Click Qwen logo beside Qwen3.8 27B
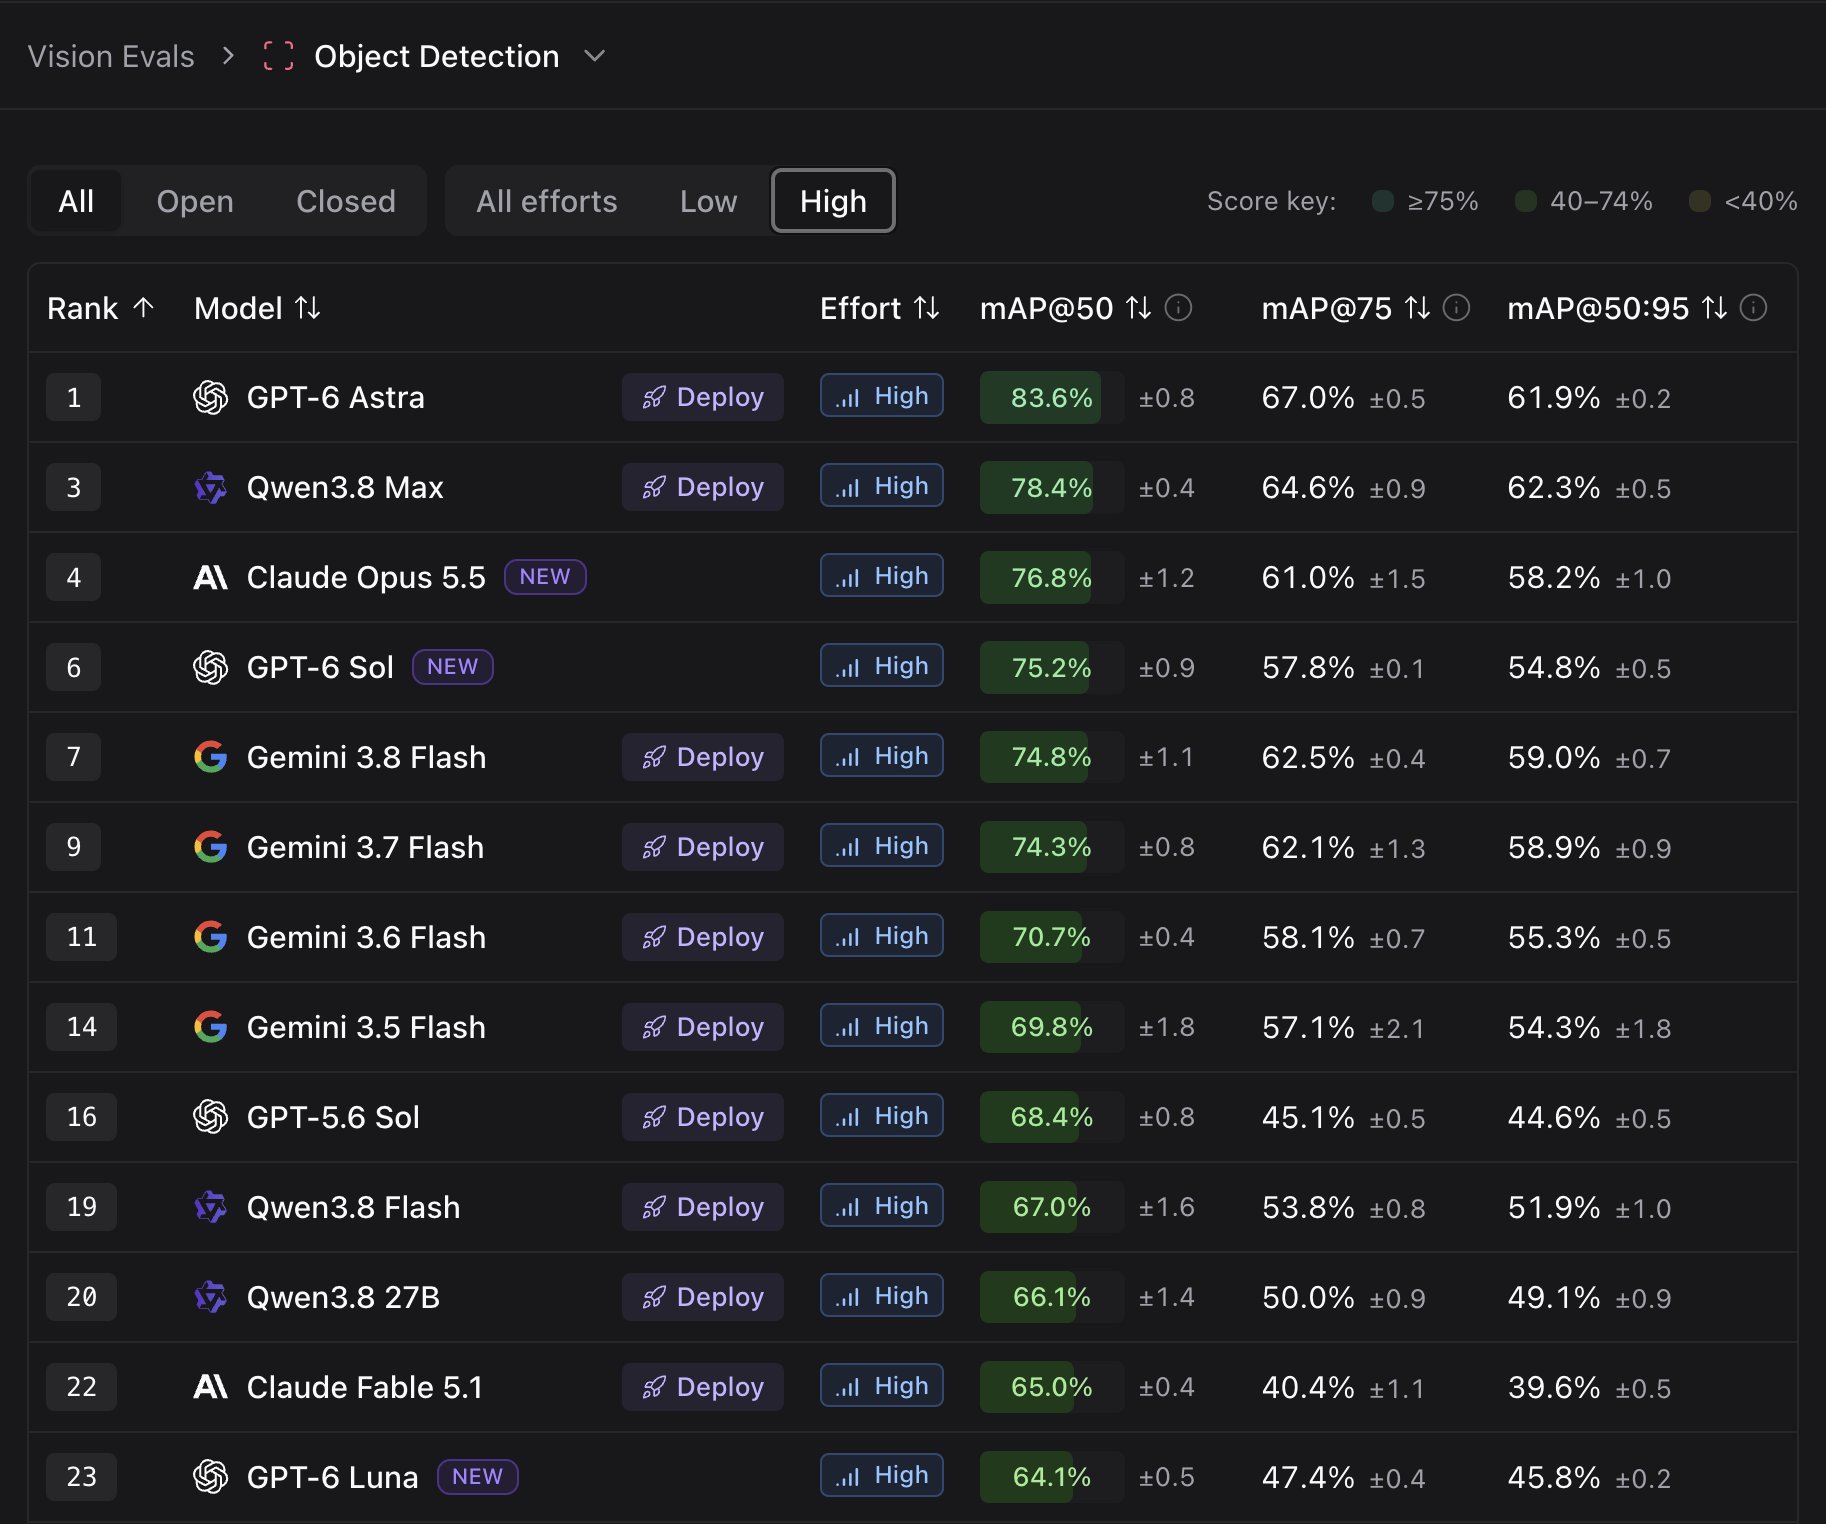1826x1524 pixels. pyautogui.click(x=210, y=1297)
